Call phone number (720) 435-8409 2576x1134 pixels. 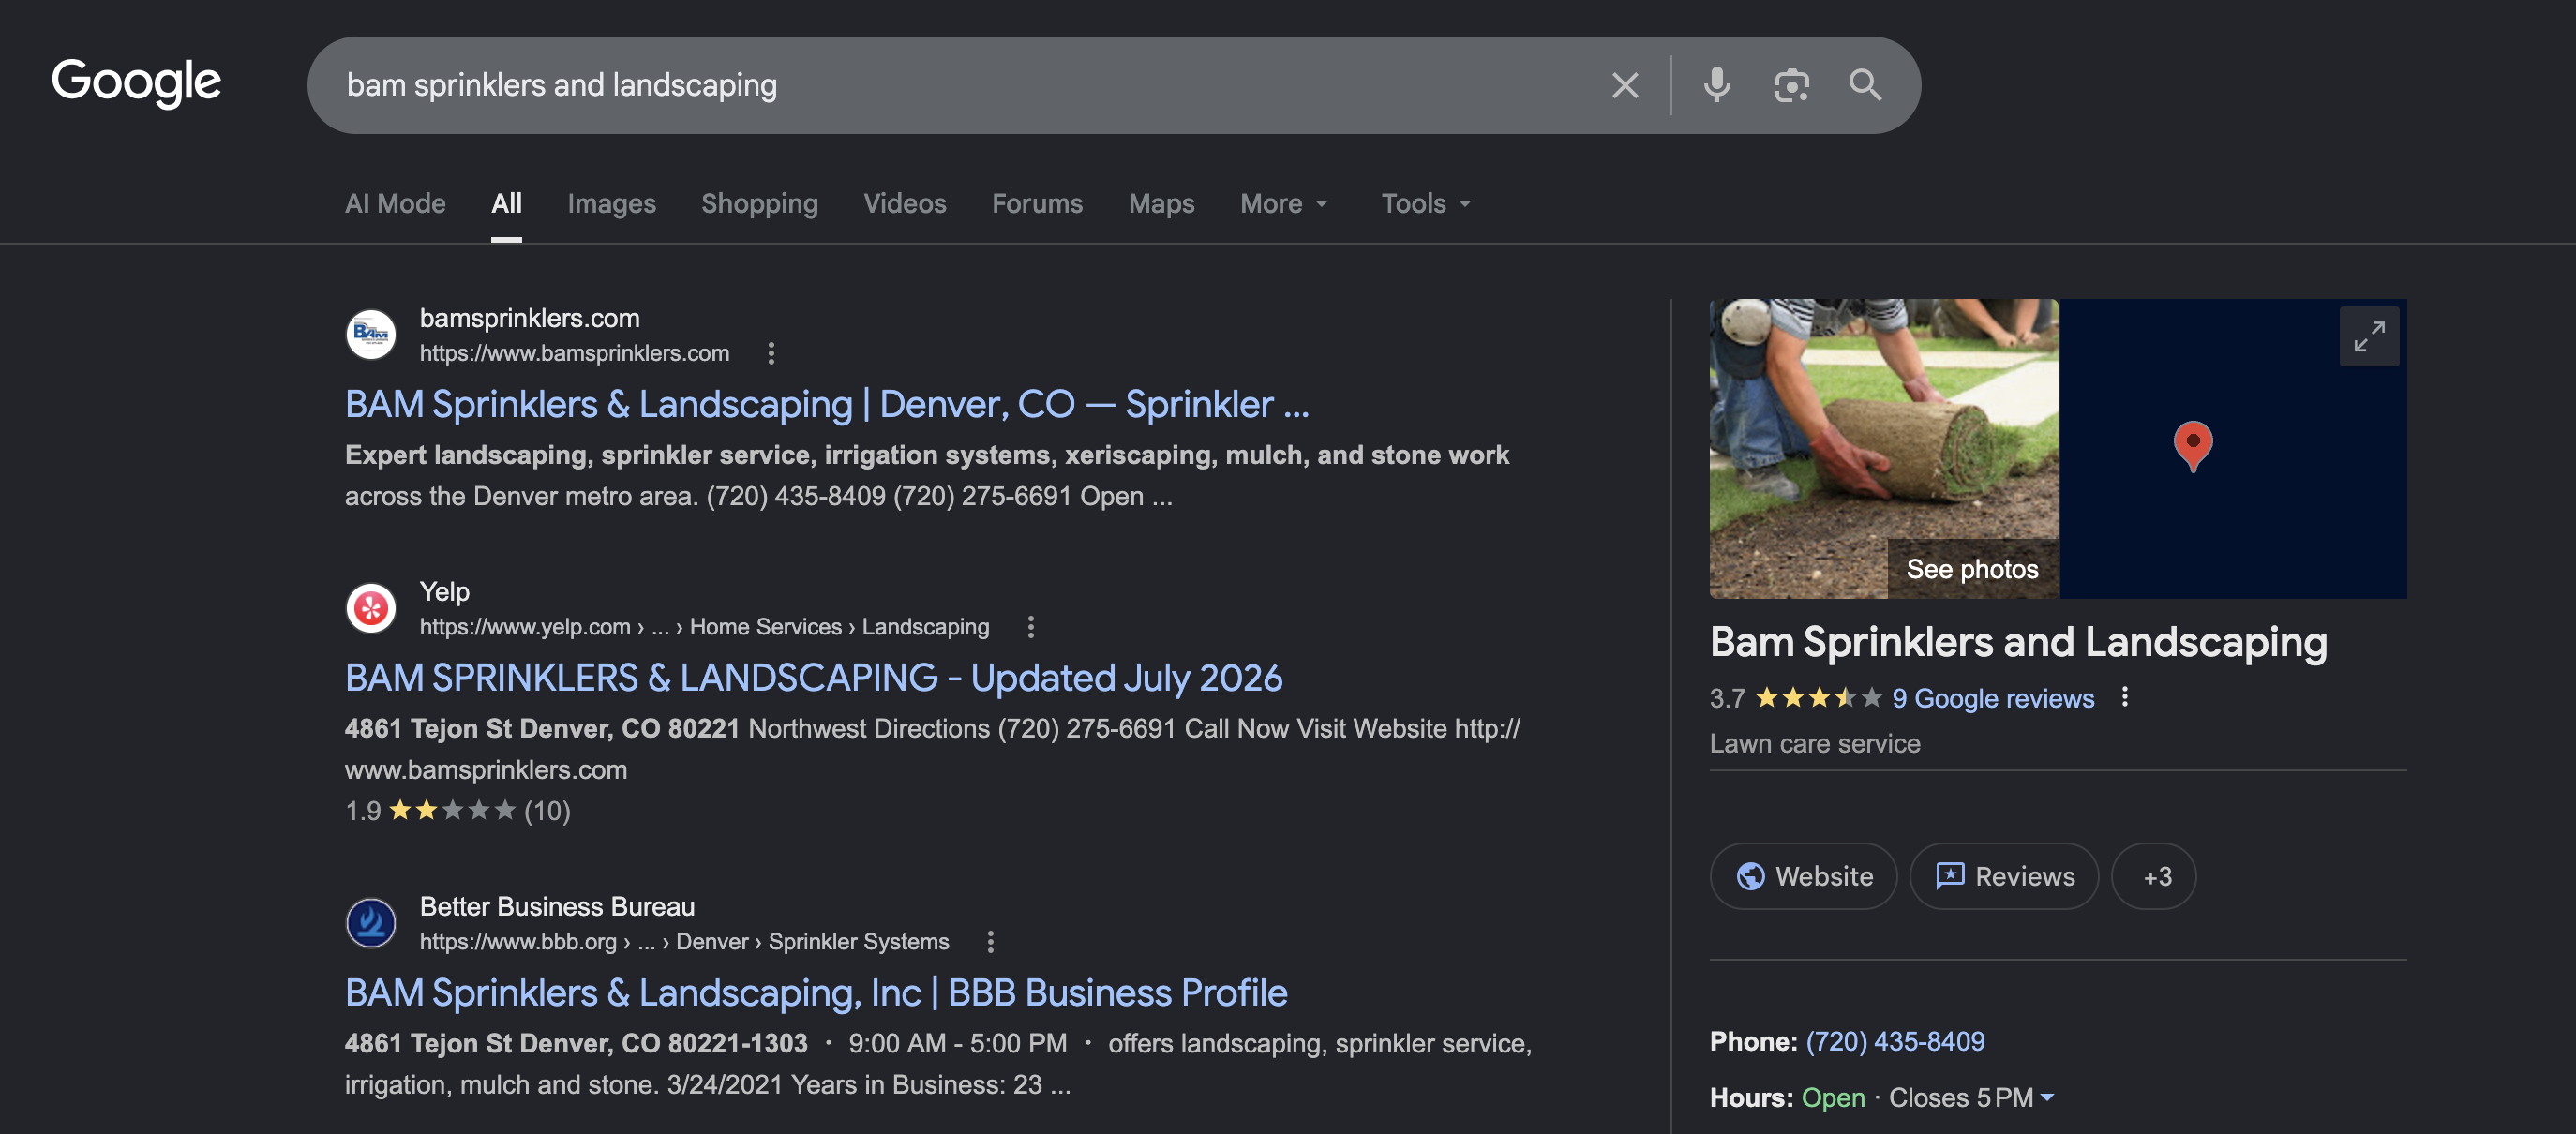1894,1042
